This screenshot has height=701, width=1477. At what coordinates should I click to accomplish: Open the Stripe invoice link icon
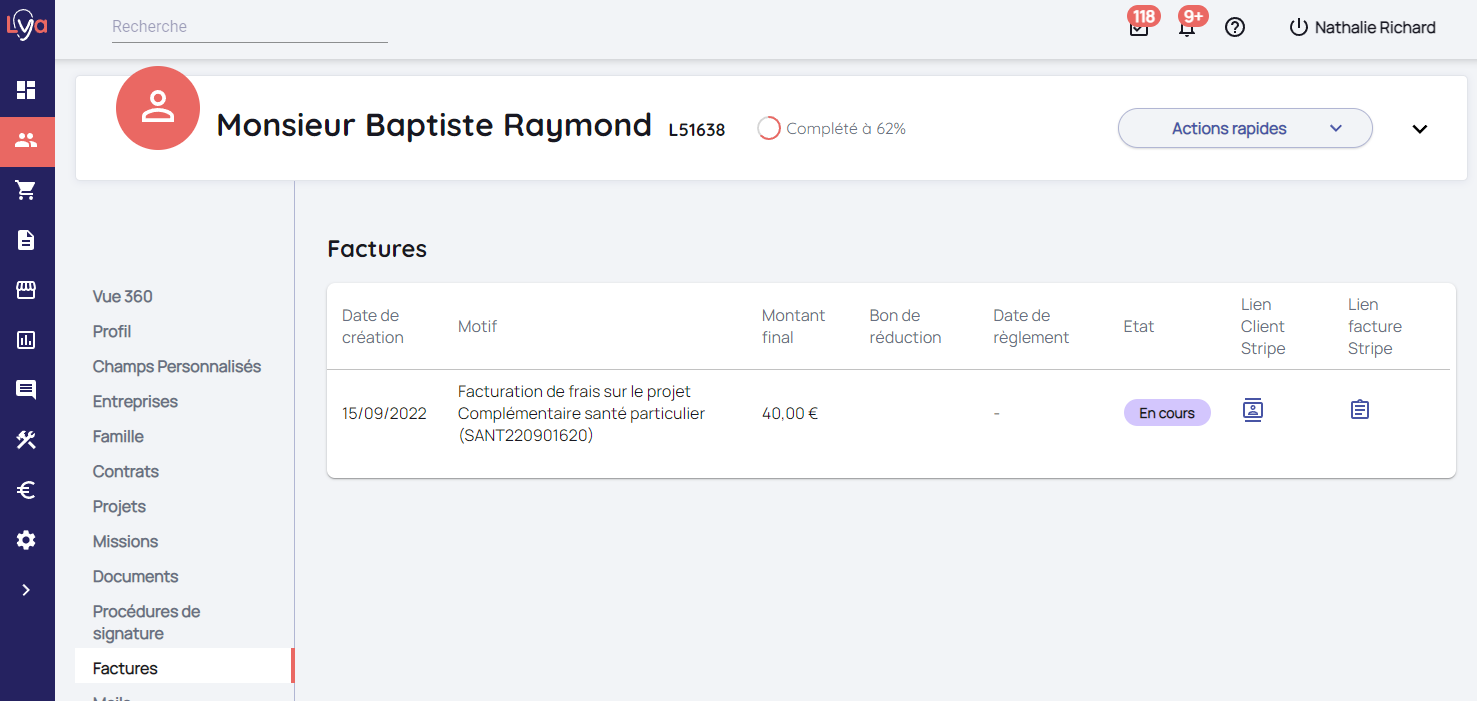pos(1359,410)
